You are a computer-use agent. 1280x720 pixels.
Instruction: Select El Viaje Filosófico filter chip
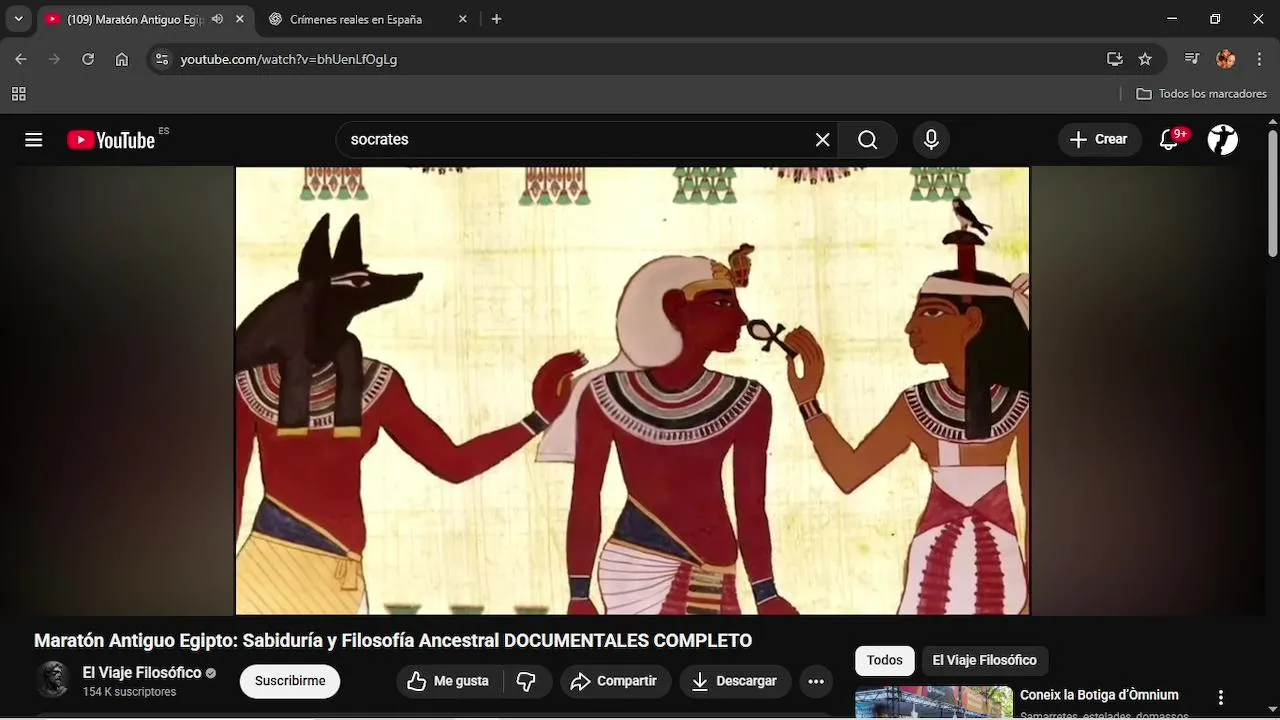coord(984,660)
